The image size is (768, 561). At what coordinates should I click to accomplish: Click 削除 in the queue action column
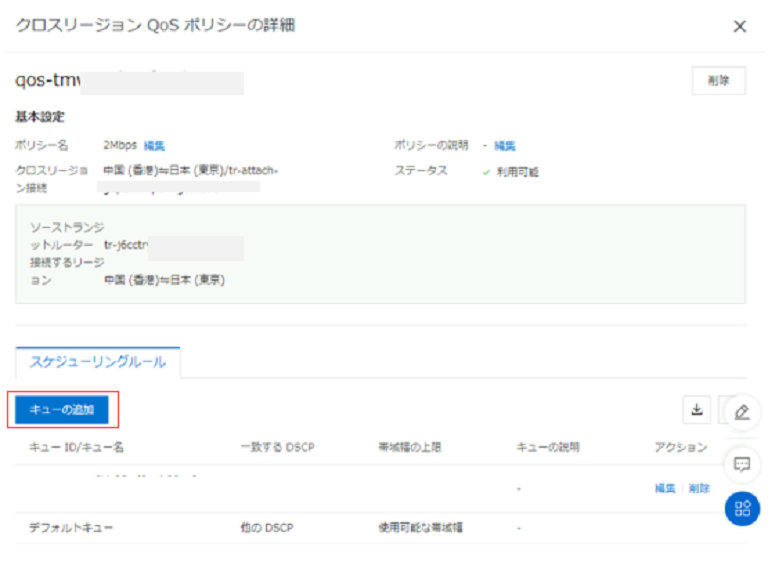point(699,488)
